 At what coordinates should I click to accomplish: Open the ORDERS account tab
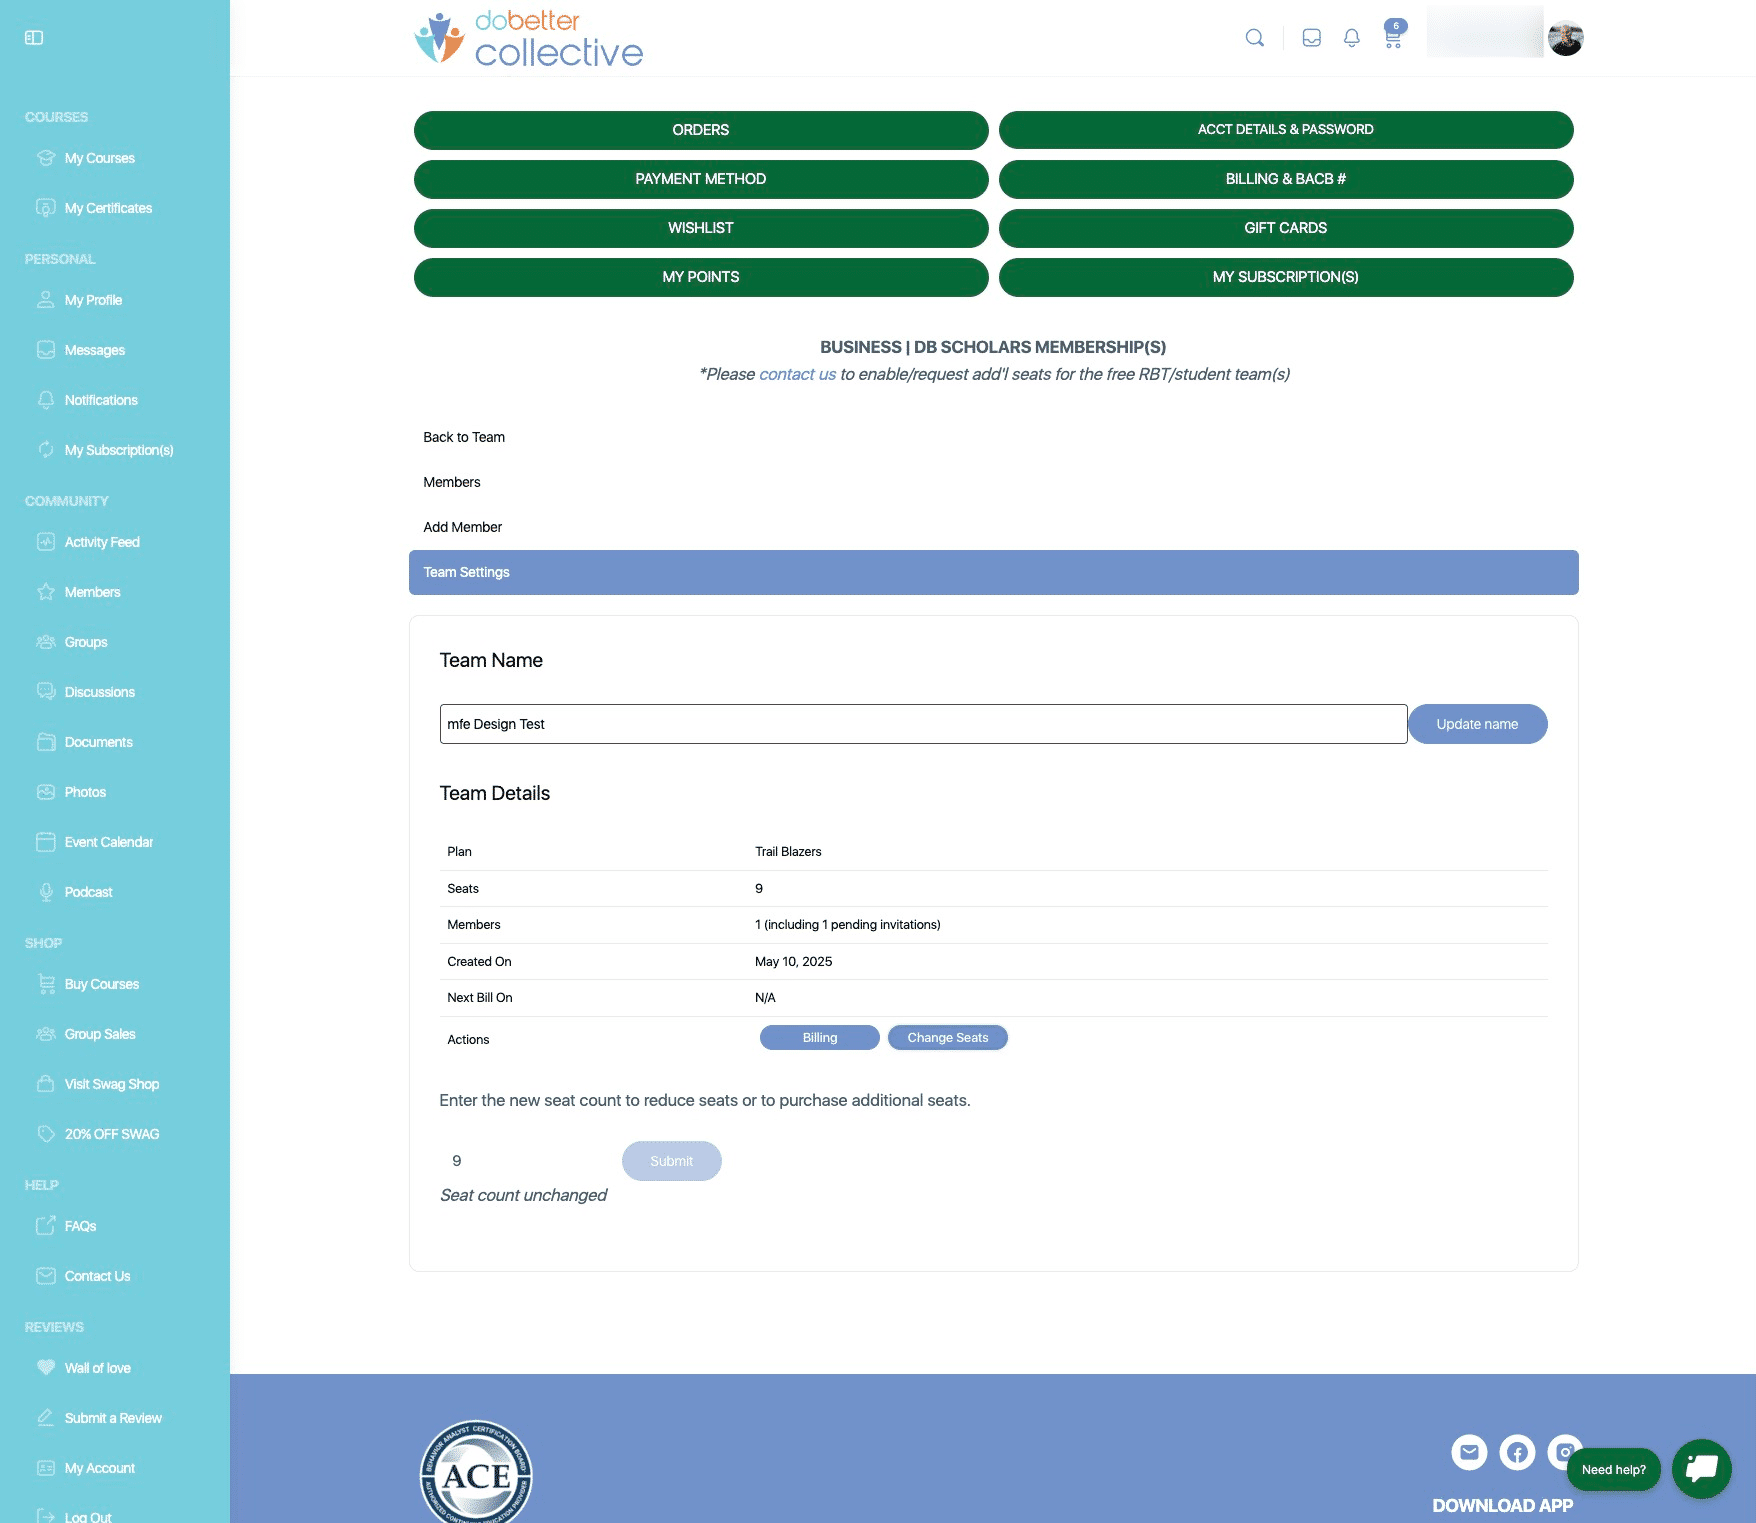(x=701, y=130)
